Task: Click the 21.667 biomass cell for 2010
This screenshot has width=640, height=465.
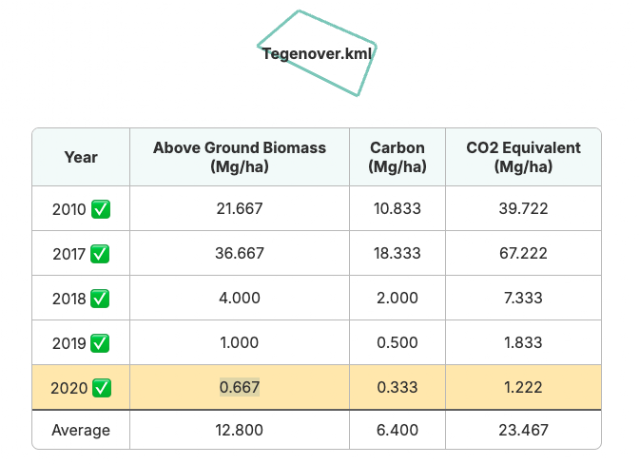Action: pos(240,209)
